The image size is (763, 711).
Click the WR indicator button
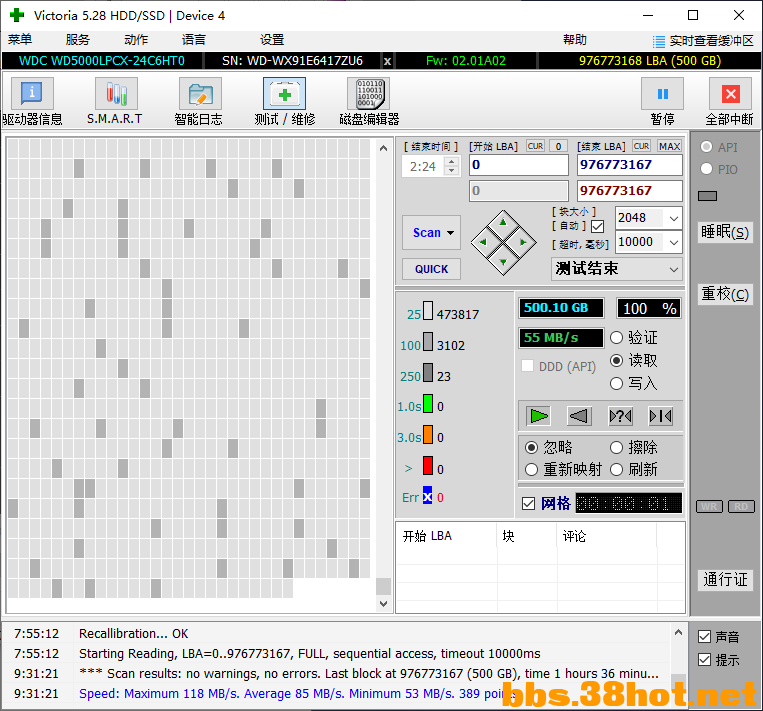pyautogui.click(x=709, y=507)
